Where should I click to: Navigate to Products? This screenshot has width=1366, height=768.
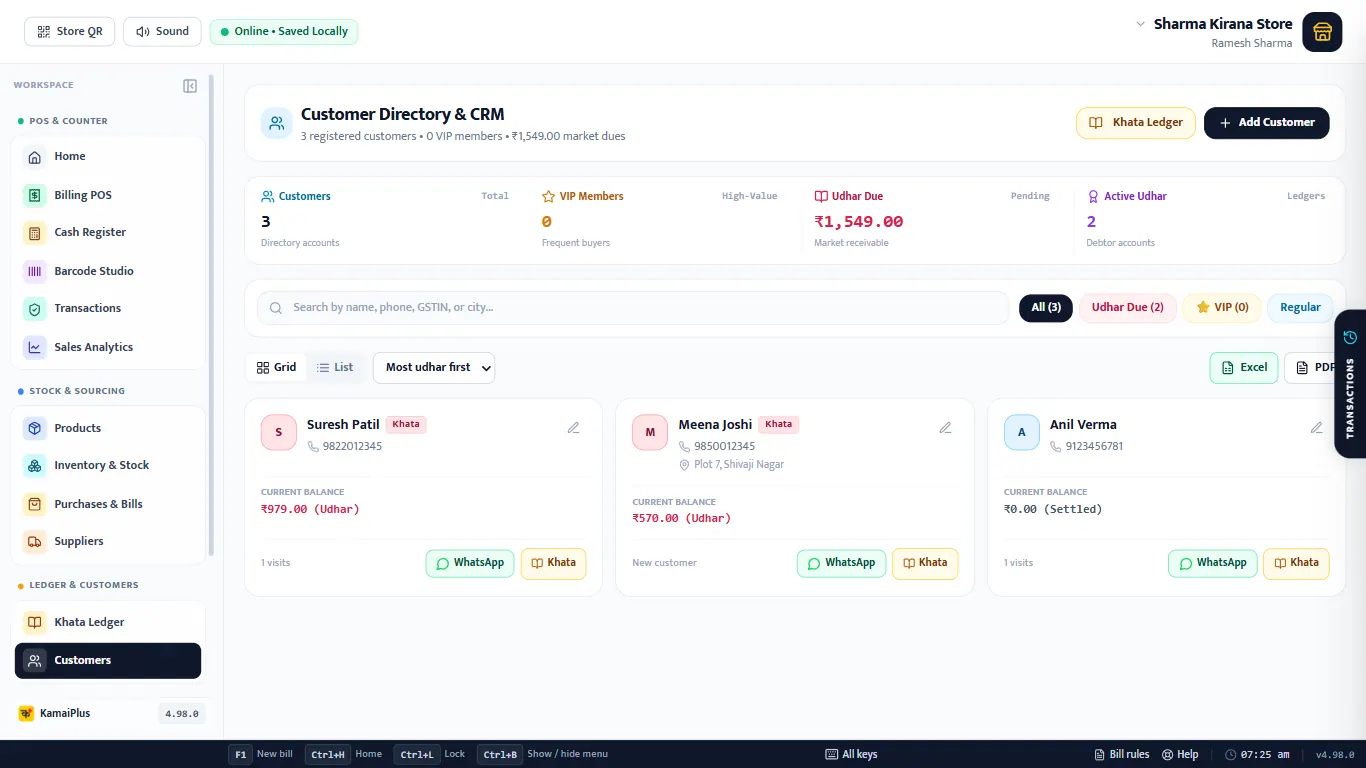(108, 428)
